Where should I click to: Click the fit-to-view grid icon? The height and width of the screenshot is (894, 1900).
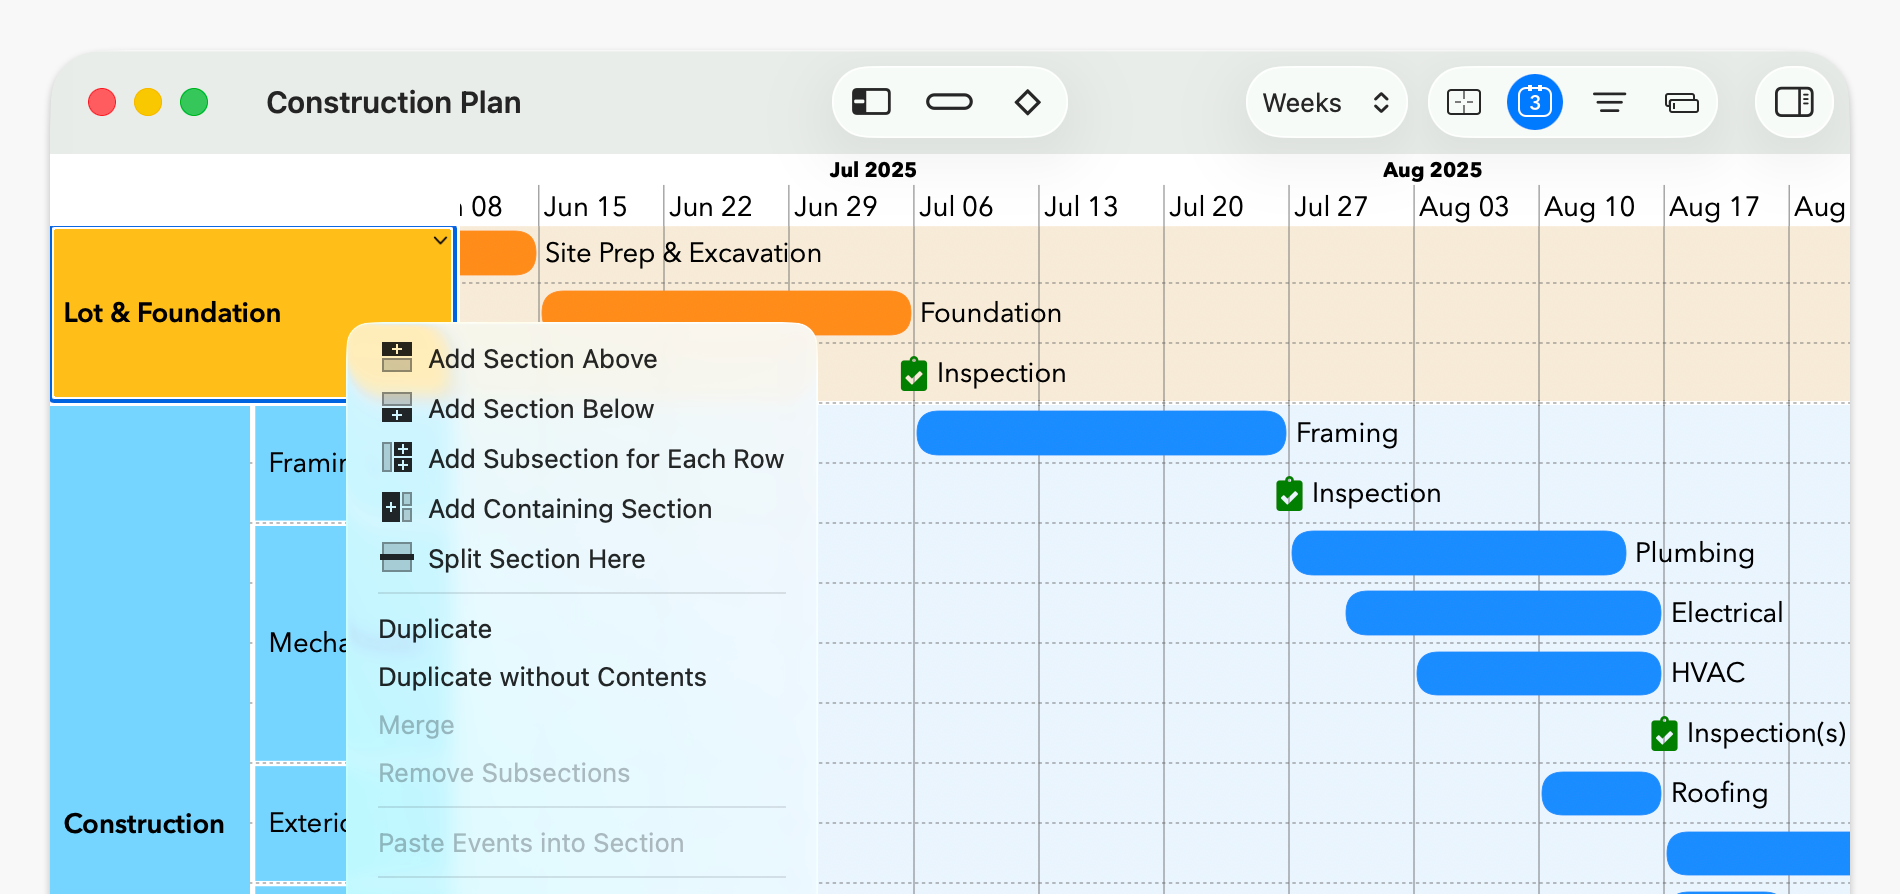pyautogui.click(x=1464, y=102)
